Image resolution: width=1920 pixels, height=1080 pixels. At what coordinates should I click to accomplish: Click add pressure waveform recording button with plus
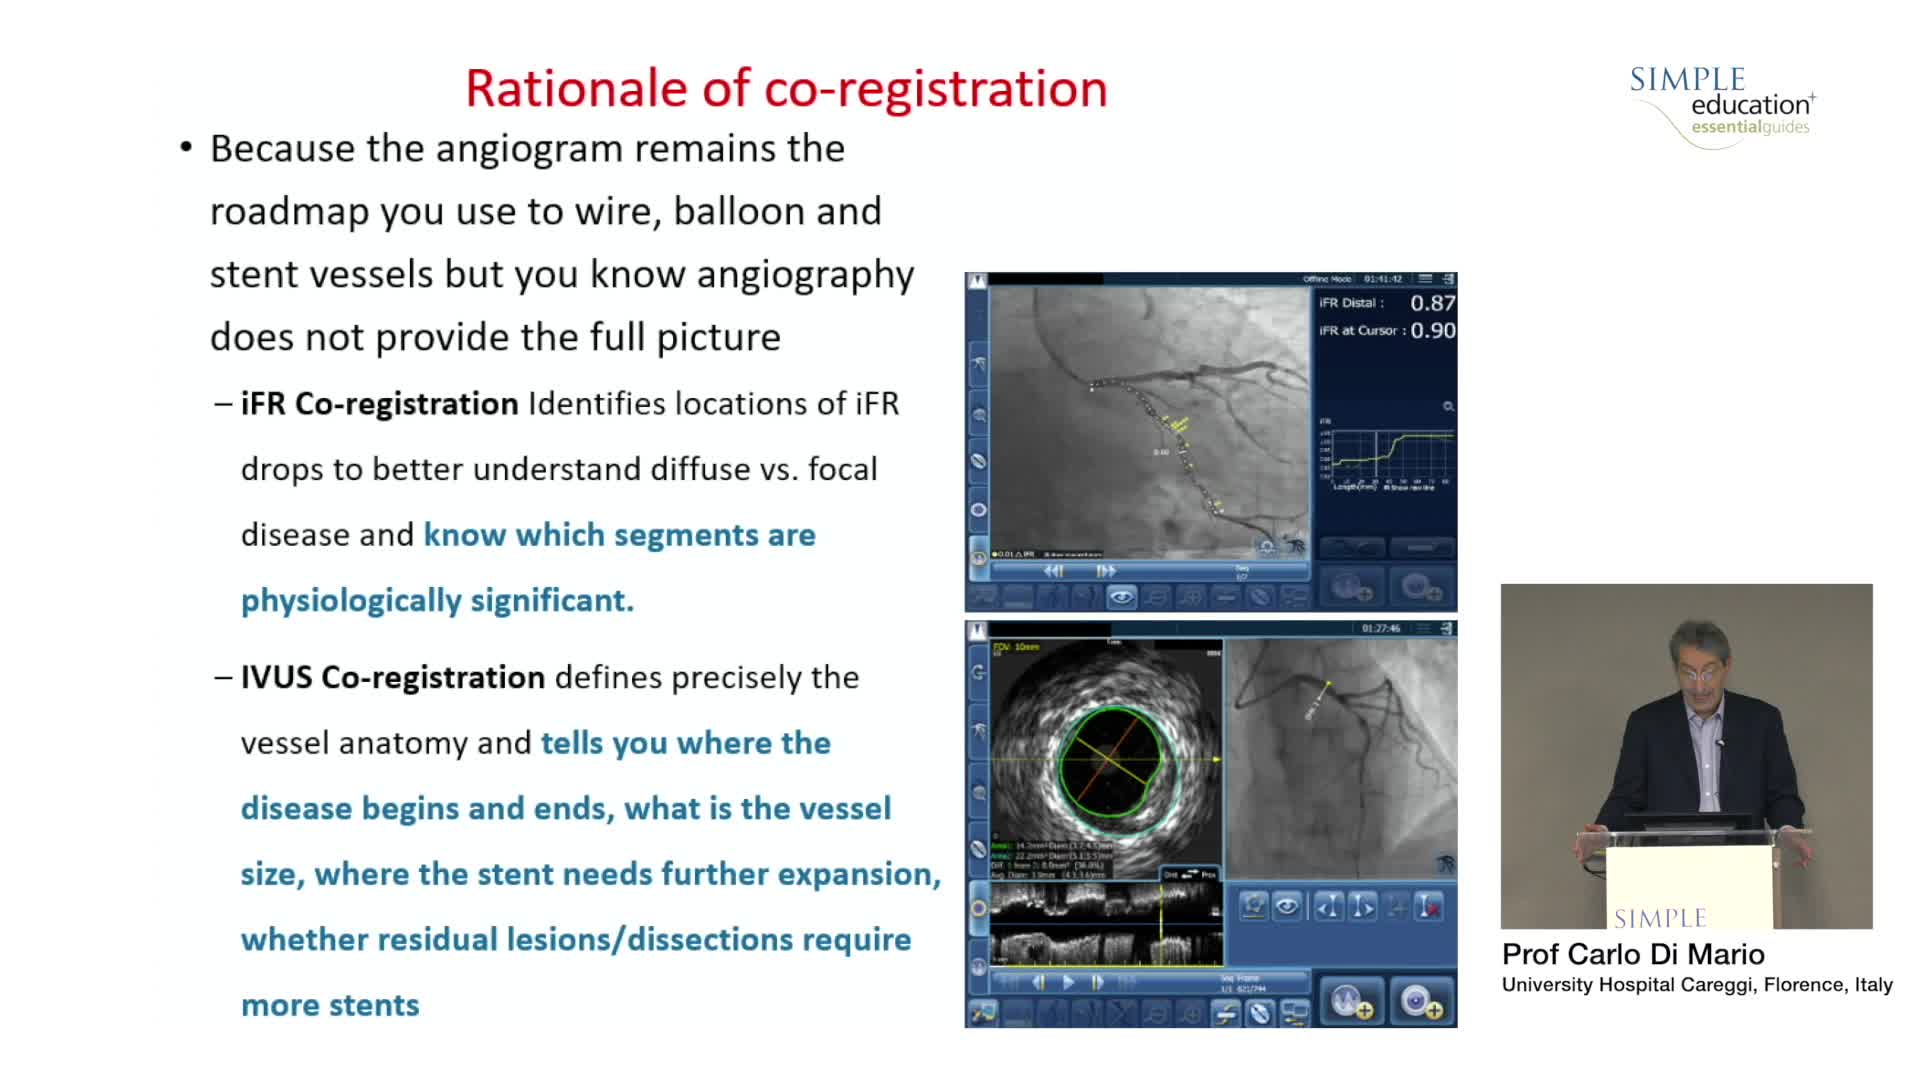tap(1351, 1001)
